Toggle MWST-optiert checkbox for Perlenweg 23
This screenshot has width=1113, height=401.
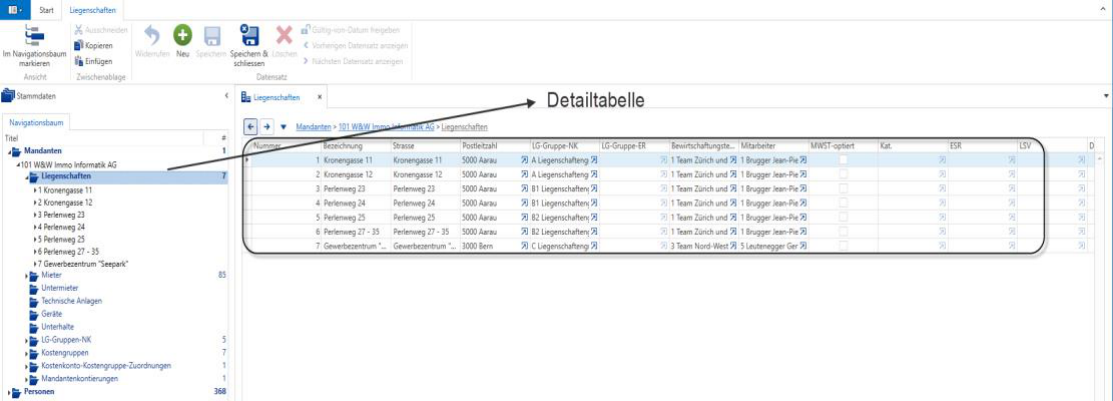(843, 189)
